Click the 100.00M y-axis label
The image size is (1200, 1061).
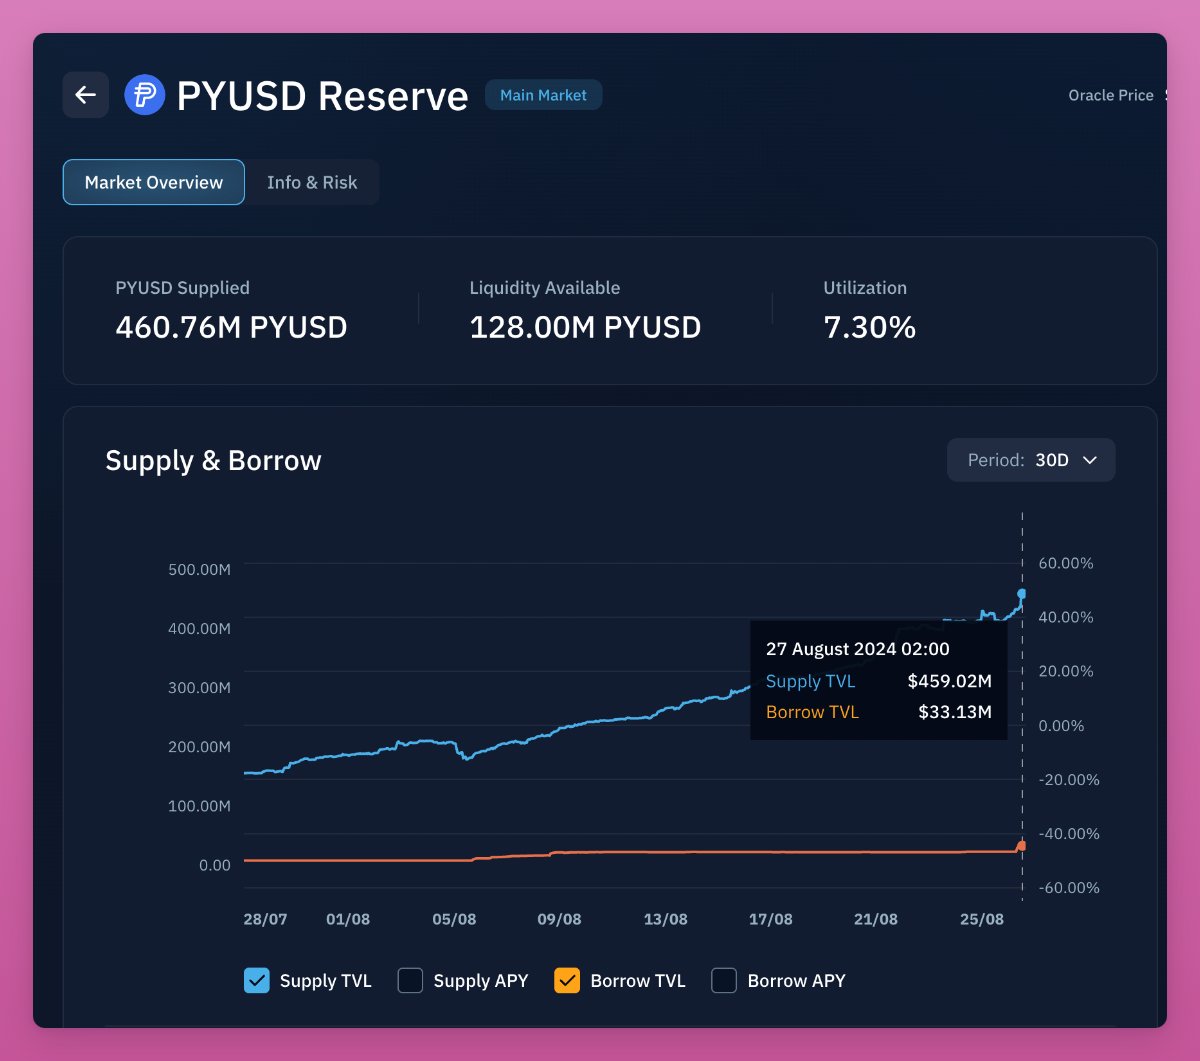click(199, 806)
